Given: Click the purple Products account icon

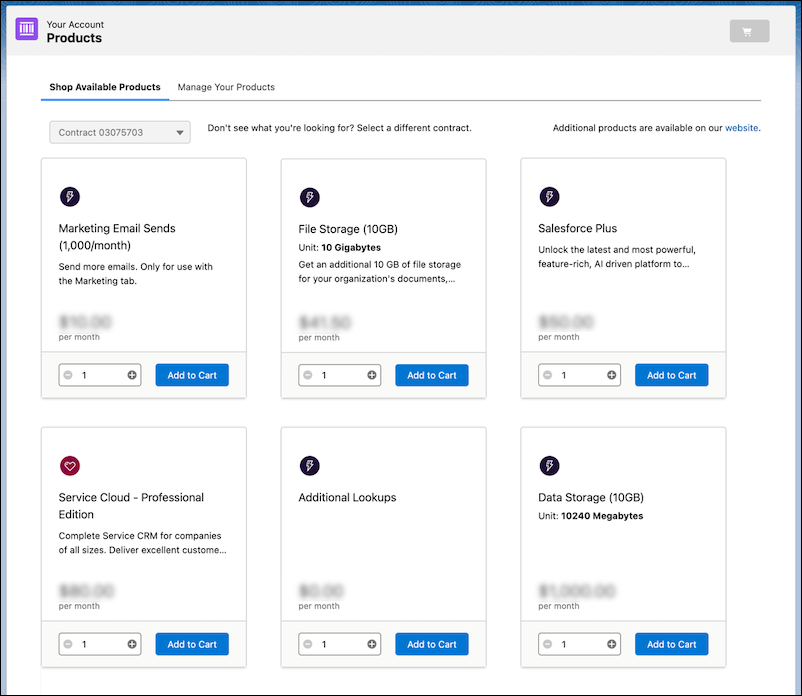Looking at the screenshot, I should pyautogui.click(x=27, y=29).
